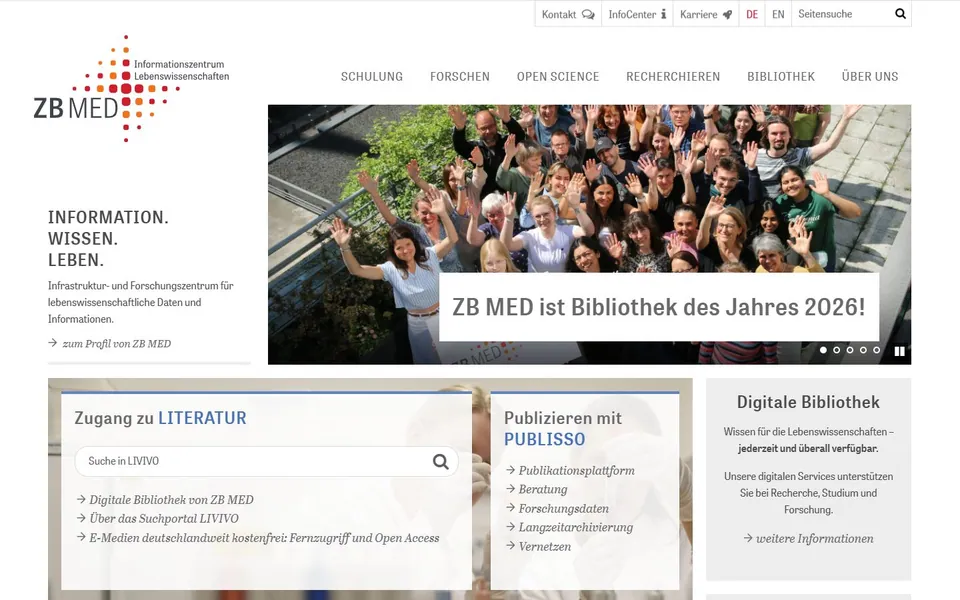The height and width of the screenshot is (600, 960).
Task: Open the Langzeitarchivierung link
Action: pyautogui.click(x=570, y=527)
